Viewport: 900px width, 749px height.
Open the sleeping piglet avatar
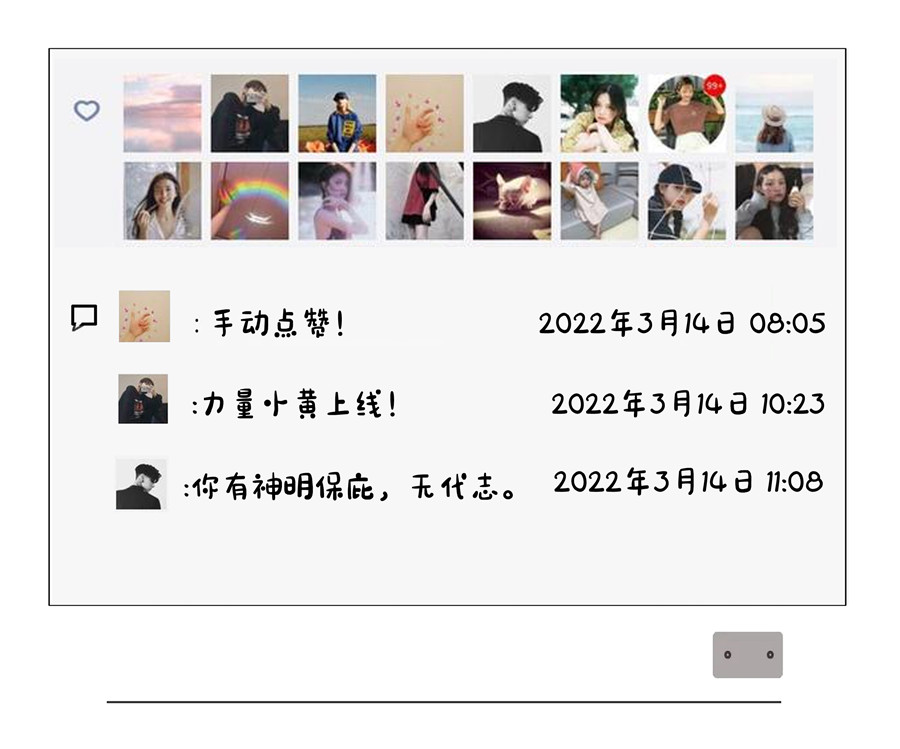click(512, 200)
